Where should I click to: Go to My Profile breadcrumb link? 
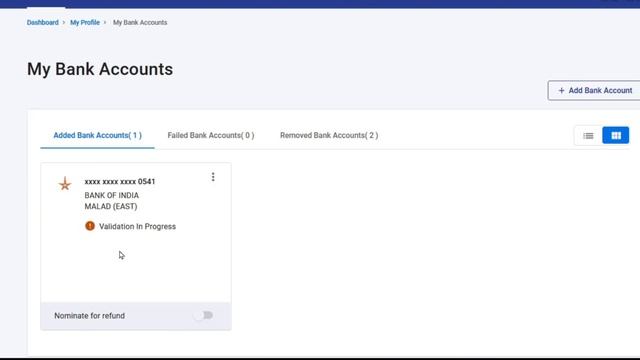coord(85,22)
